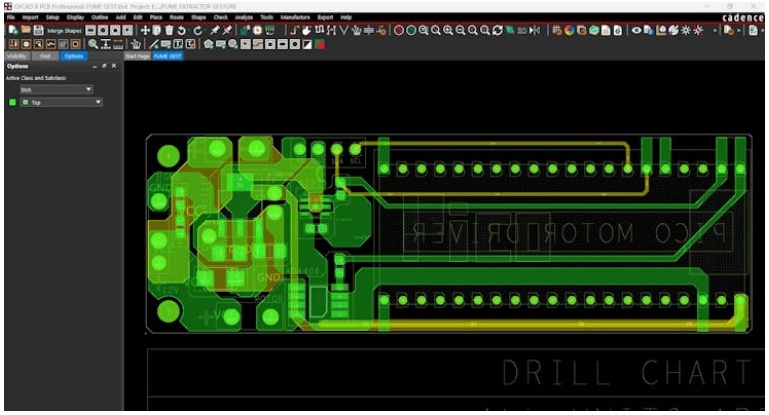Click the Save file icon

(37, 31)
